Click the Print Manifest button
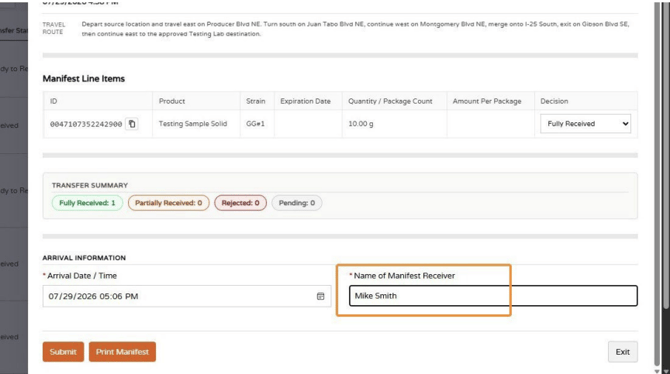Viewport: 670px width, 374px height. tap(122, 352)
